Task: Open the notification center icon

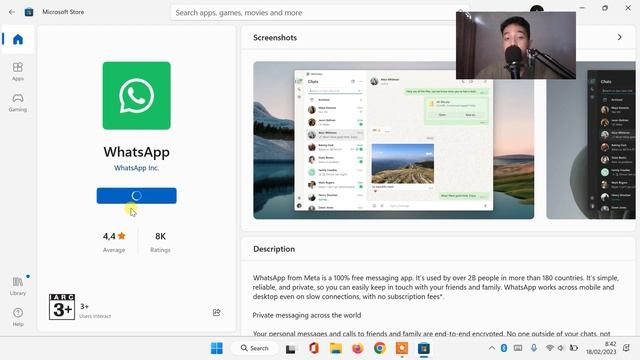Action: click(x=626, y=348)
